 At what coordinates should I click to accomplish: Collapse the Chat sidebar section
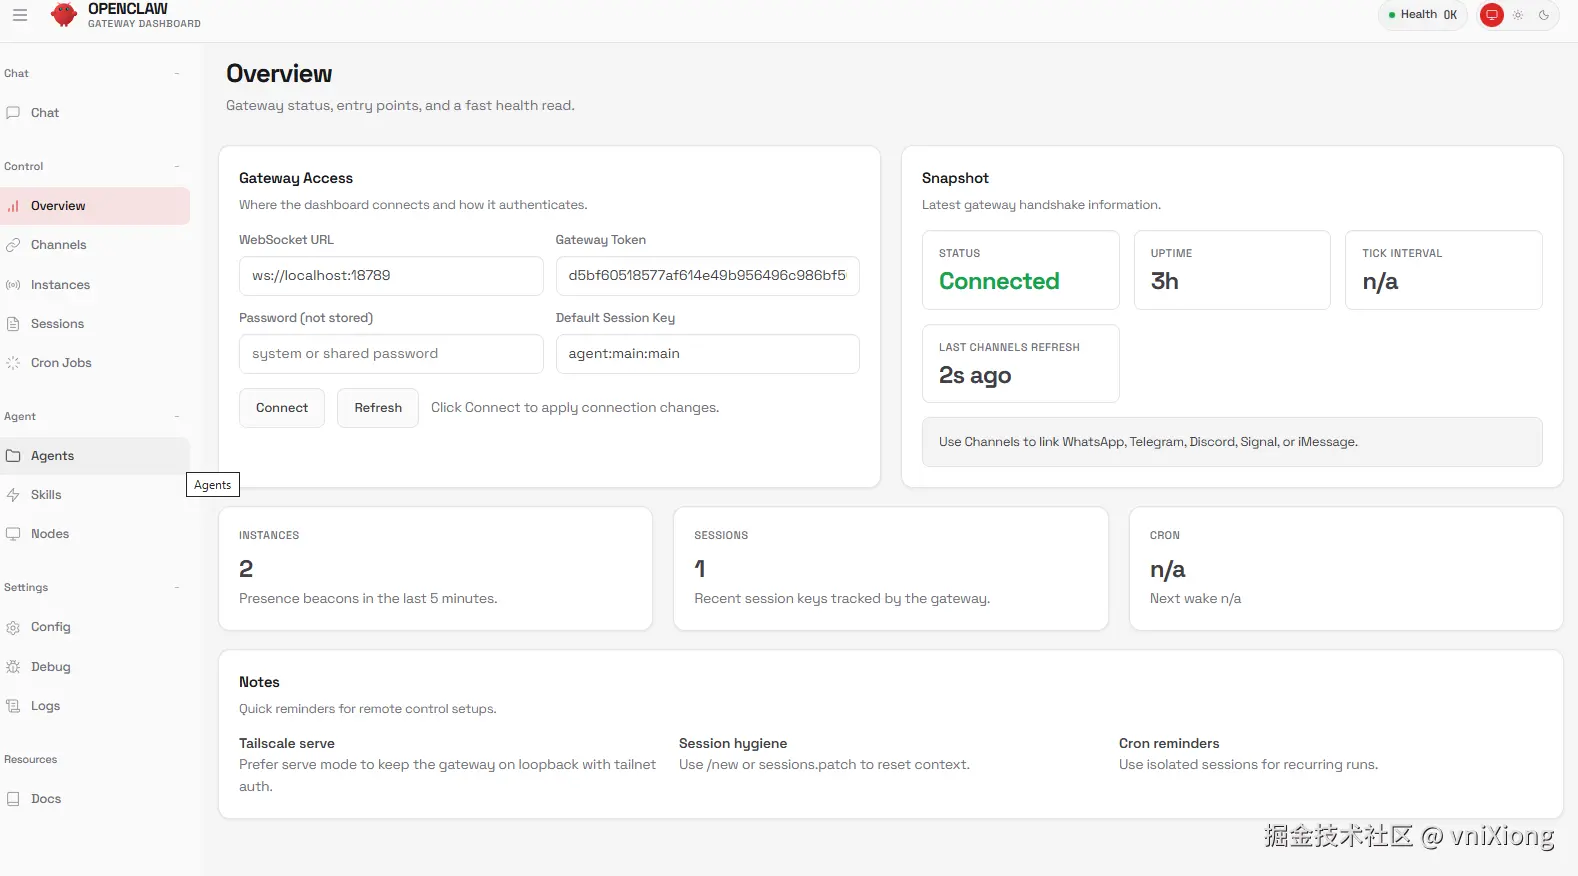click(x=177, y=73)
